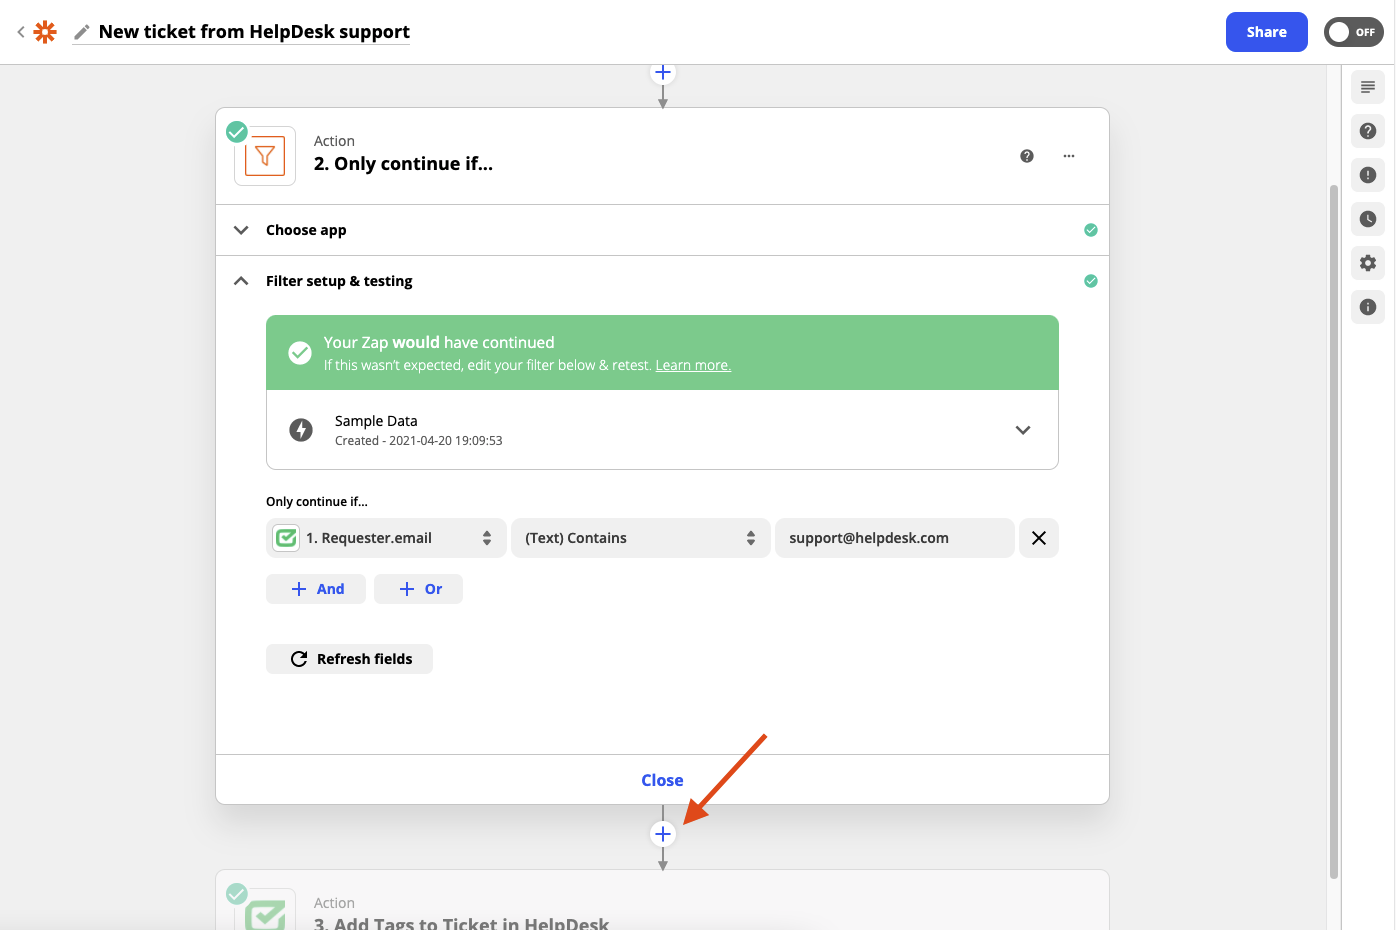Turn the Zap on with the OFF switch
1396x930 pixels.
pyautogui.click(x=1353, y=32)
